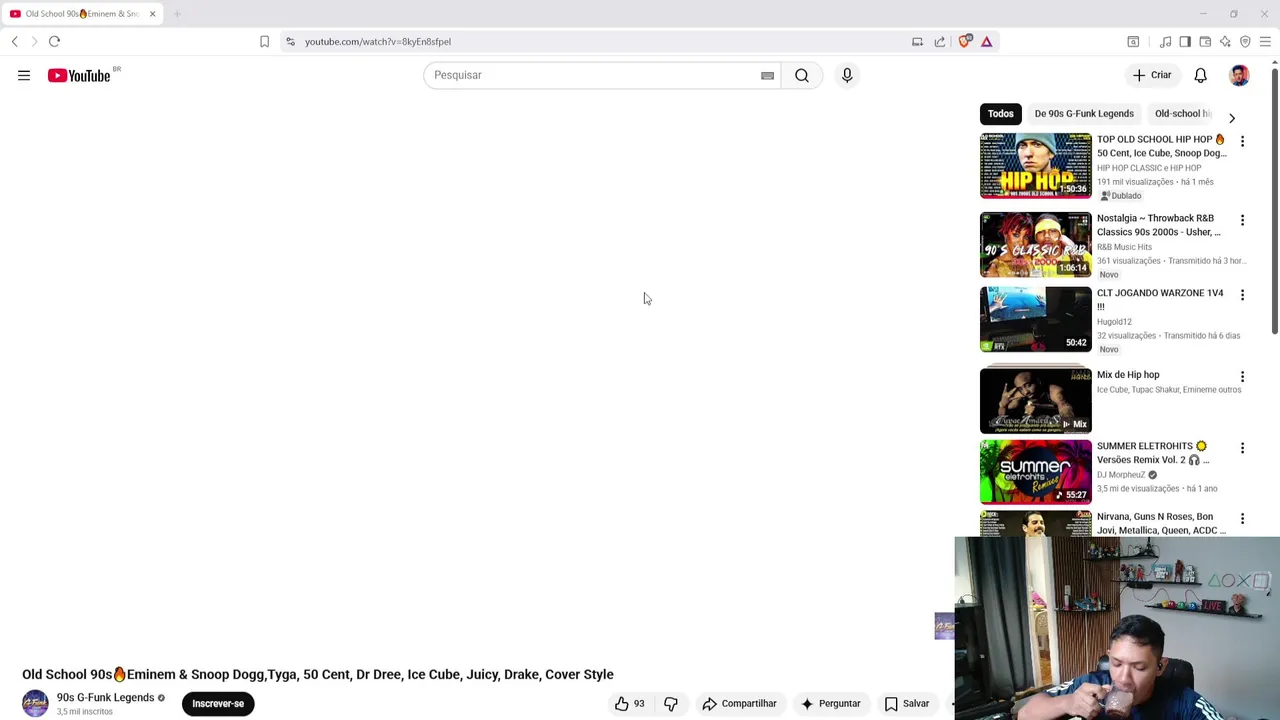Open options for Mix de Hip hop
1280x720 pixels.
pyautogui.click(x=1242, y=377)
